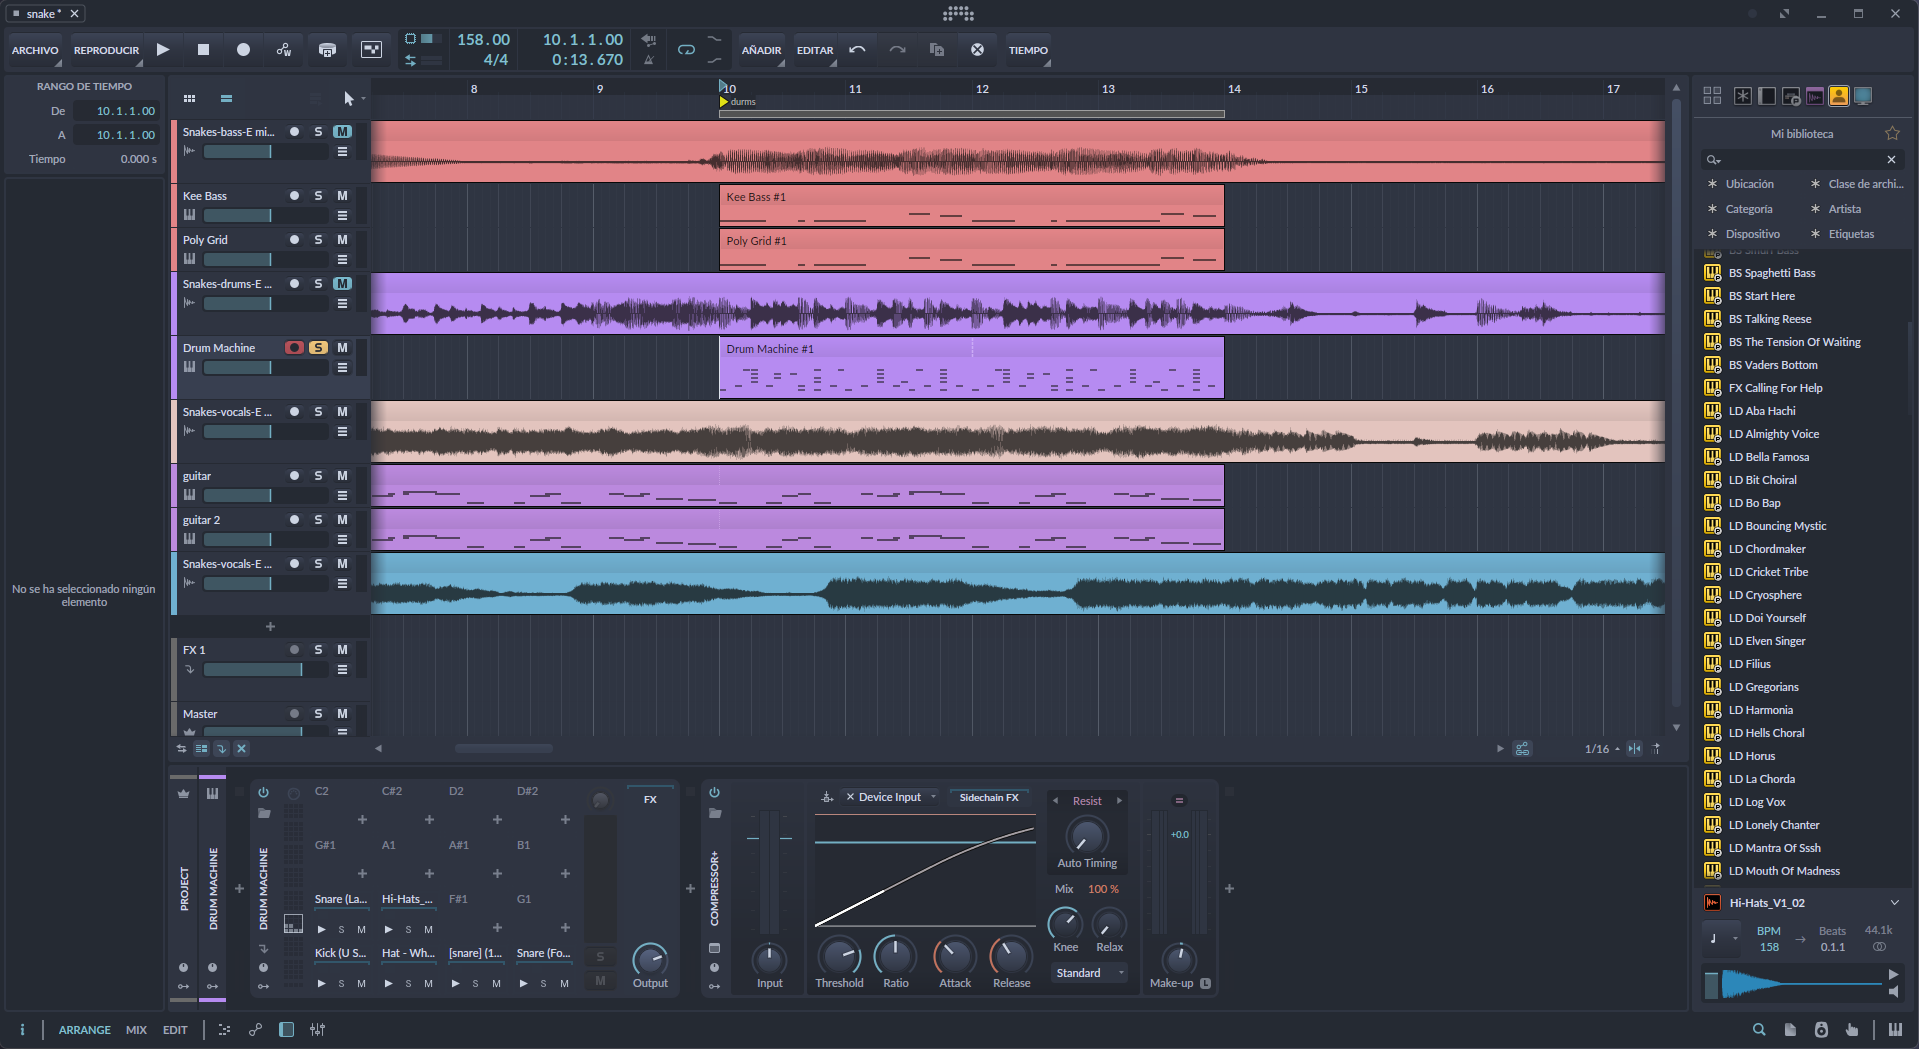
Task: Add a new track with plus button
Action: pyautogui.click(x=270, y=627)
